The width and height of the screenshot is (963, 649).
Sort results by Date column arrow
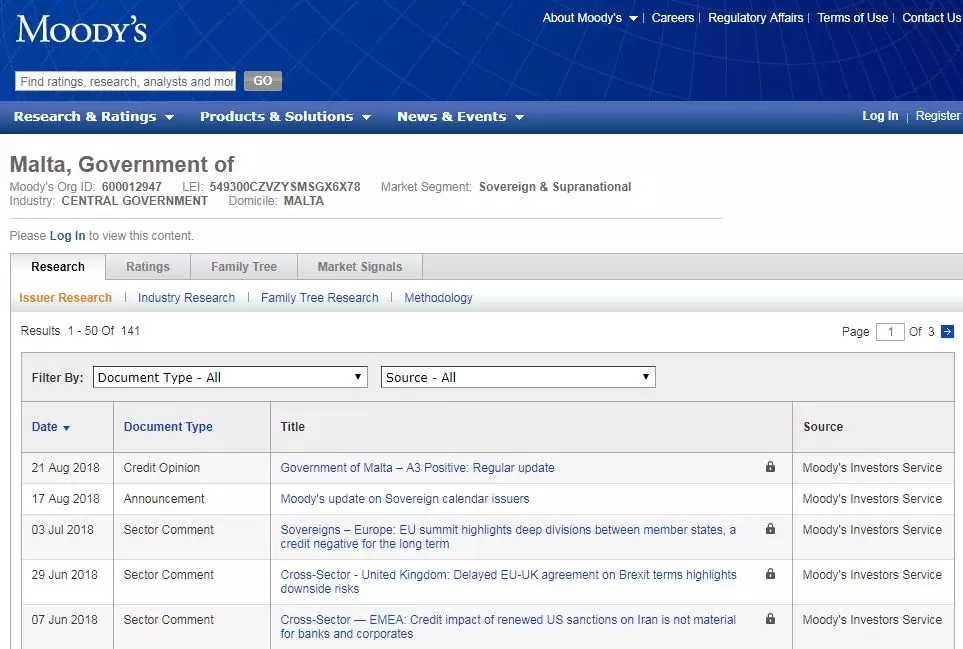[x=67, y=428]
